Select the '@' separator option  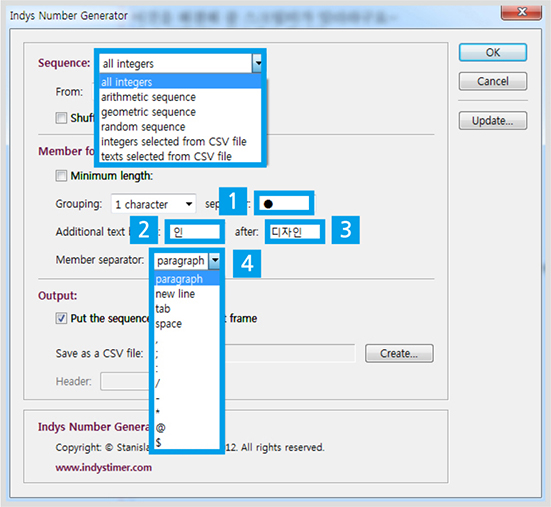click(187, 427)
